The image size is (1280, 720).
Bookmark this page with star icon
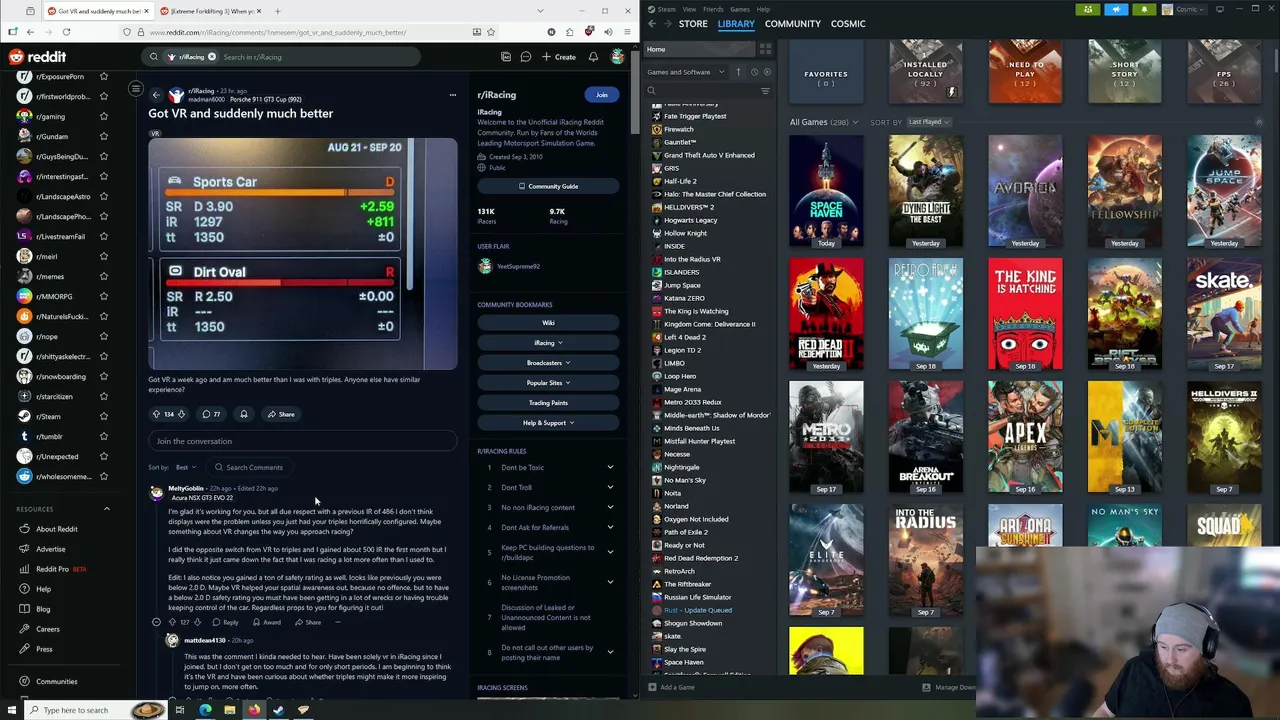coord(491,32)
